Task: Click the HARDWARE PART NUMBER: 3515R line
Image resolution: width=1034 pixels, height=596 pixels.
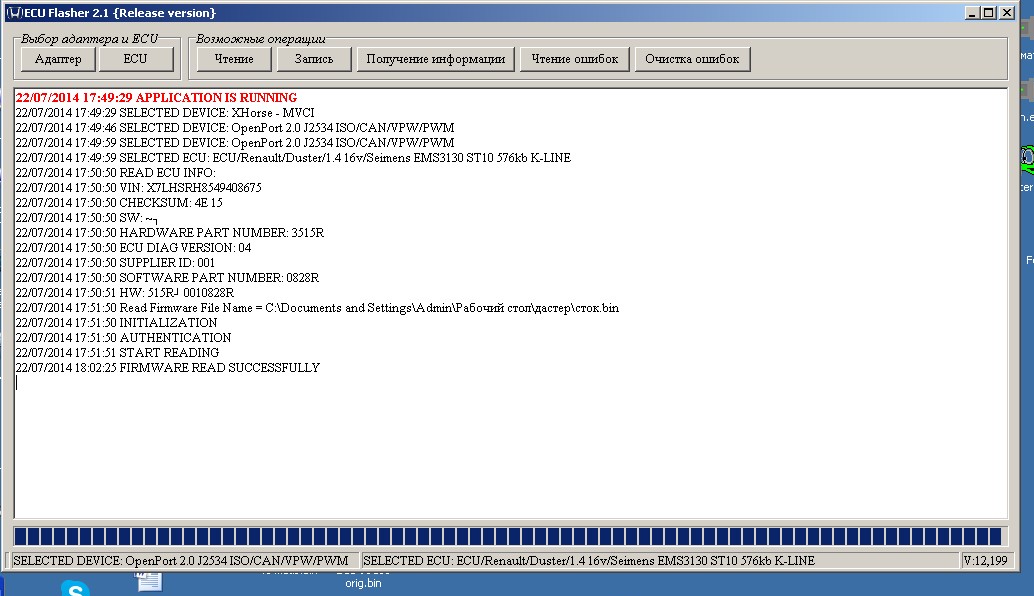Action: click(x=169, y=233)
